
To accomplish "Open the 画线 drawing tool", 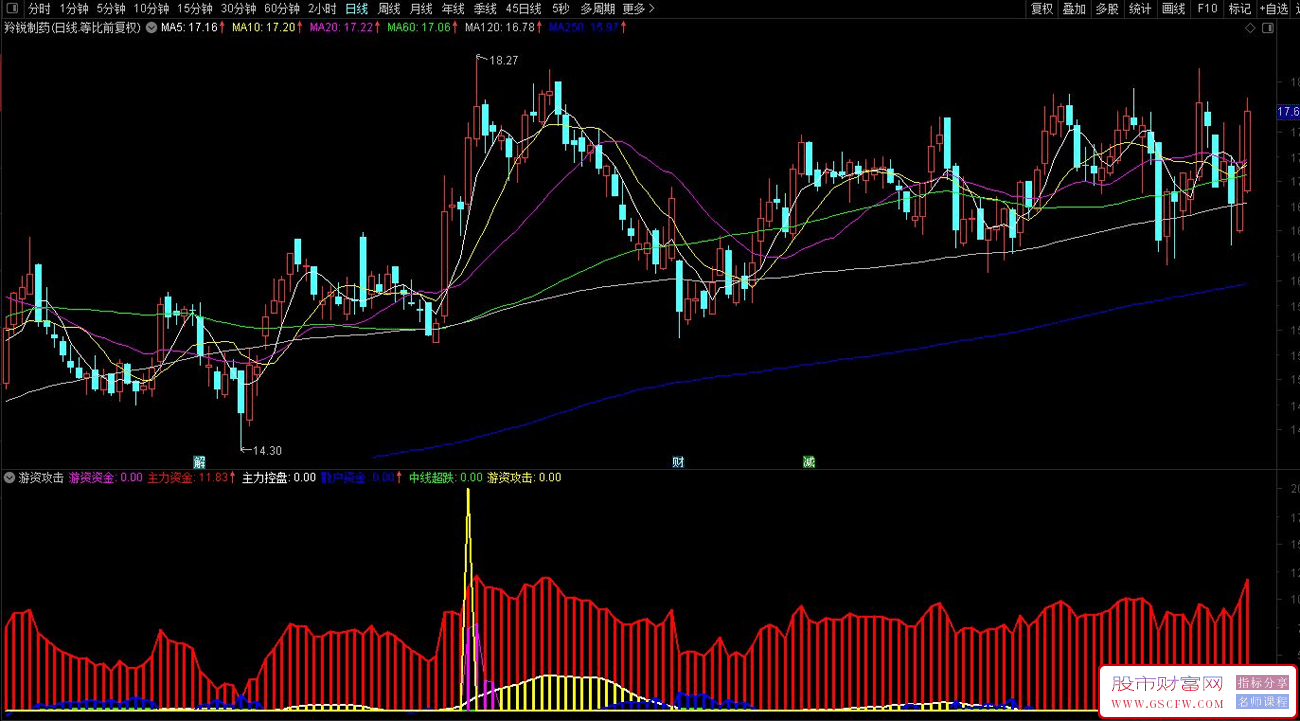I will [1173, 9].
